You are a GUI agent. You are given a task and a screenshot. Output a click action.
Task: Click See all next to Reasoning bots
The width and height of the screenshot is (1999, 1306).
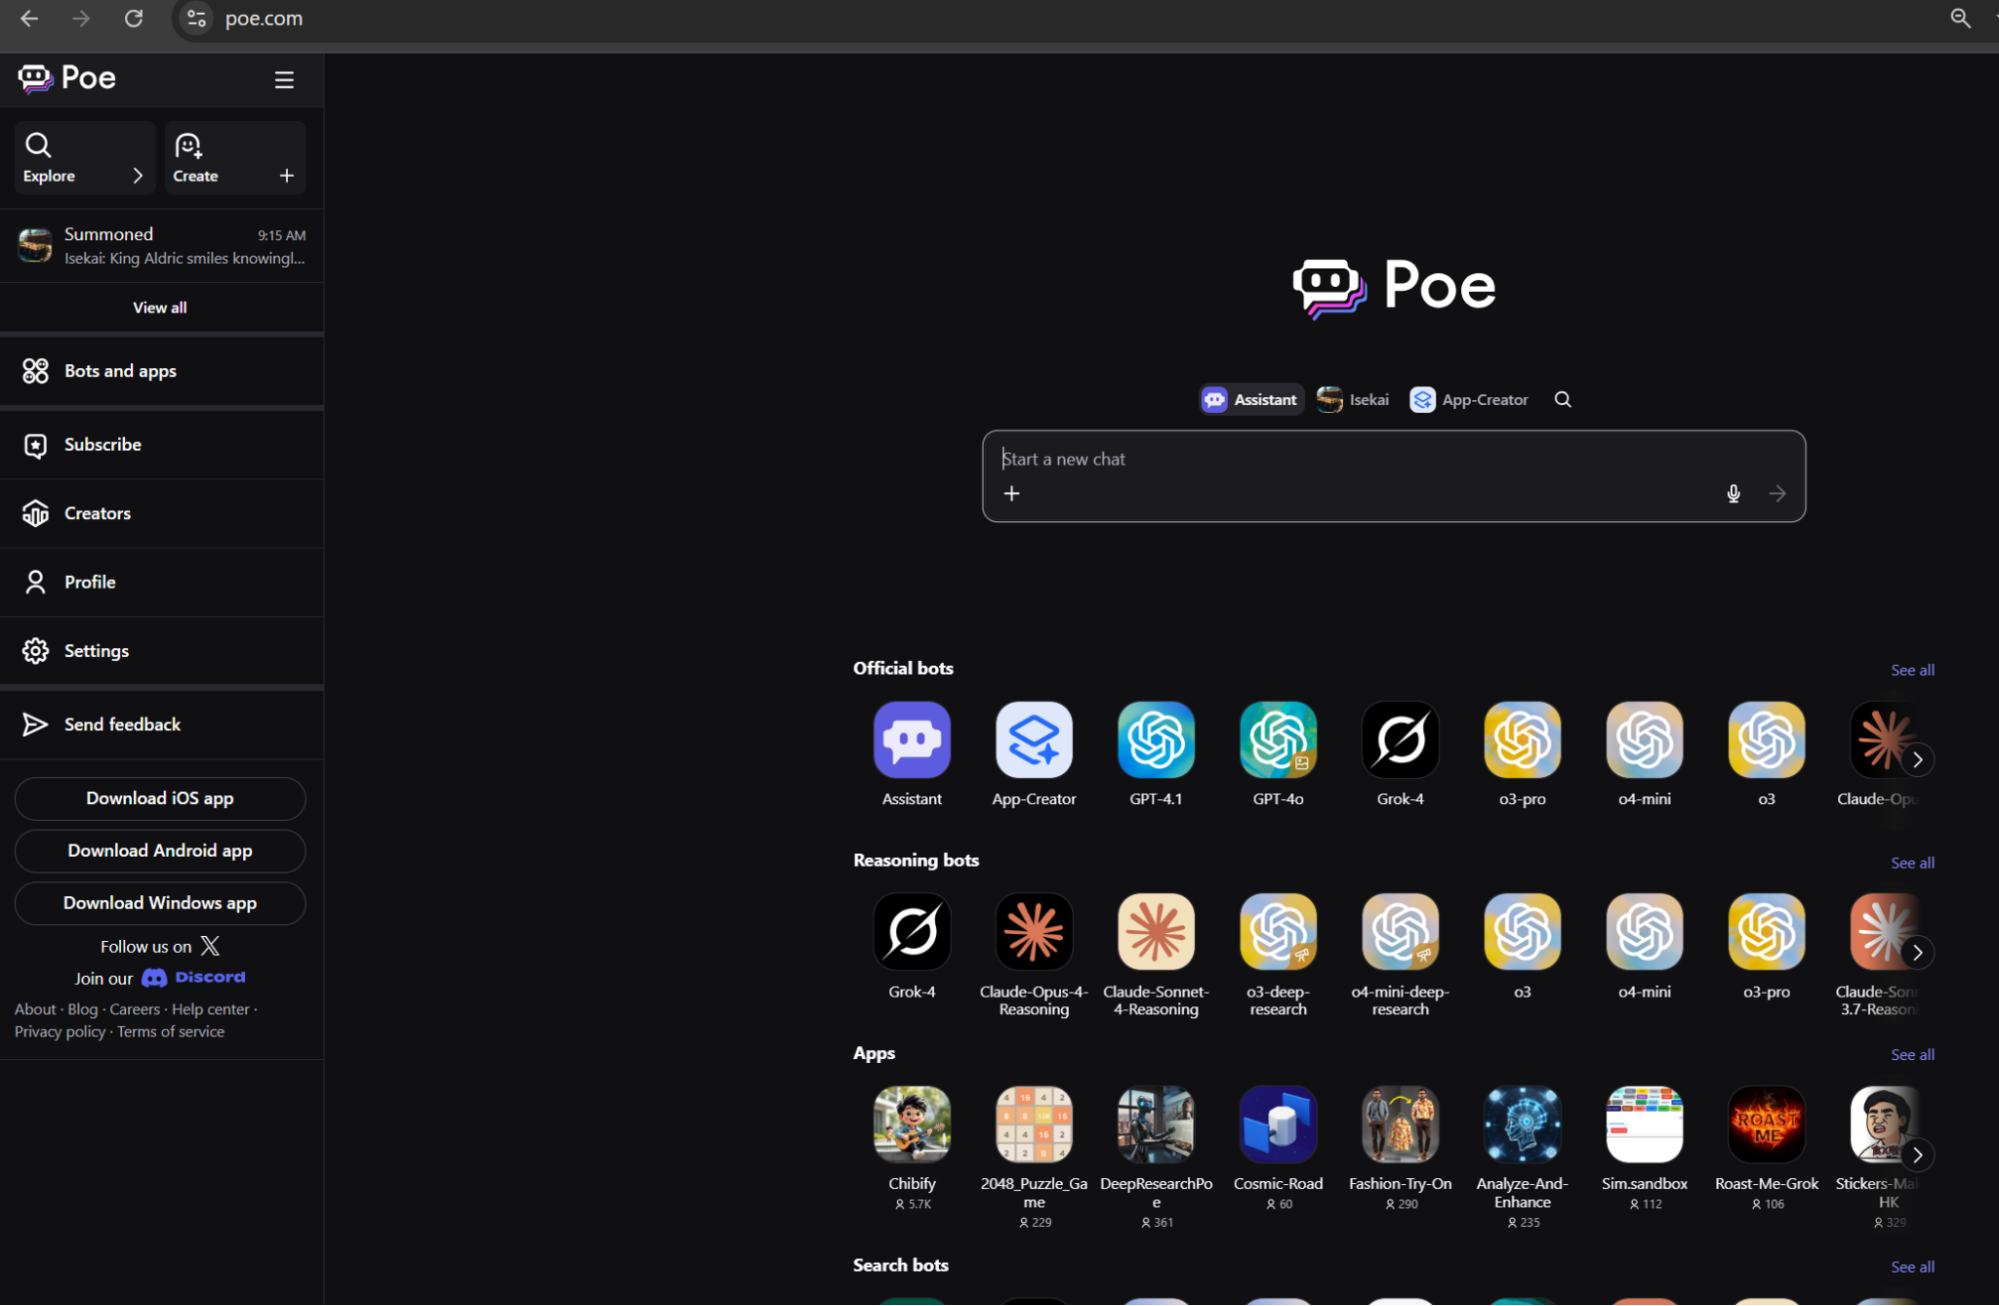(x=1911, y=862)
